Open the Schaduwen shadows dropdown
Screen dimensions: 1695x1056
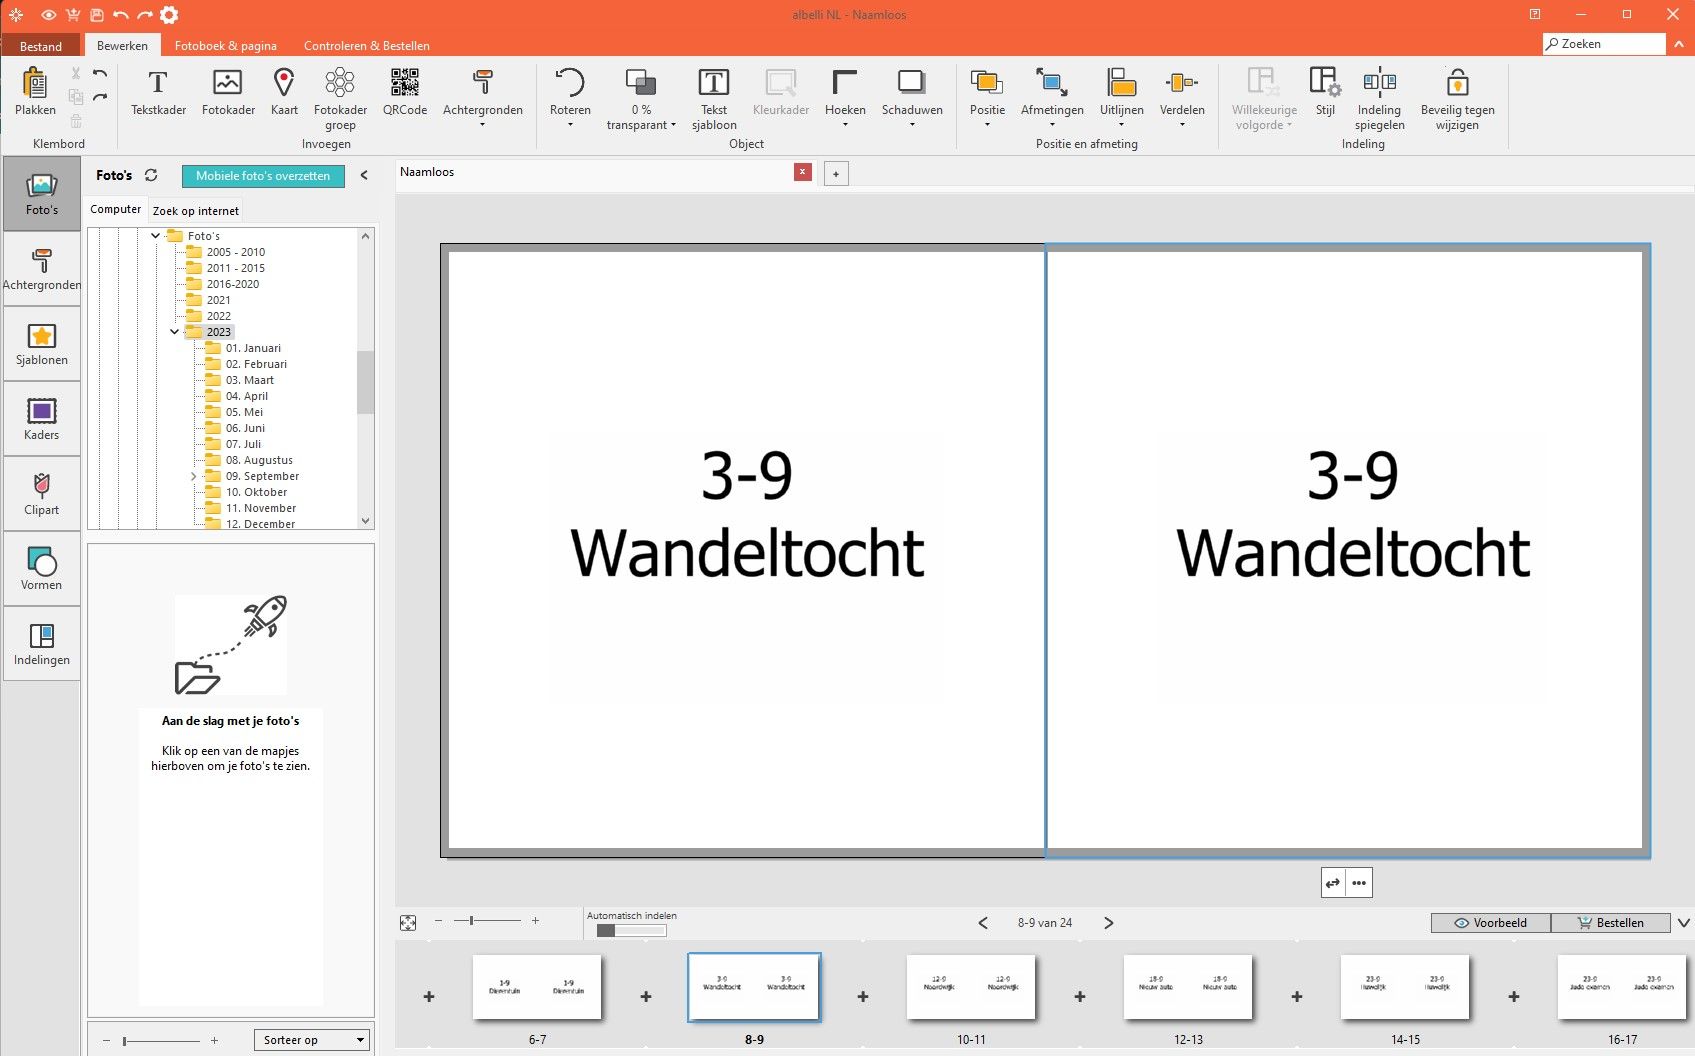[x=912, y=98]
